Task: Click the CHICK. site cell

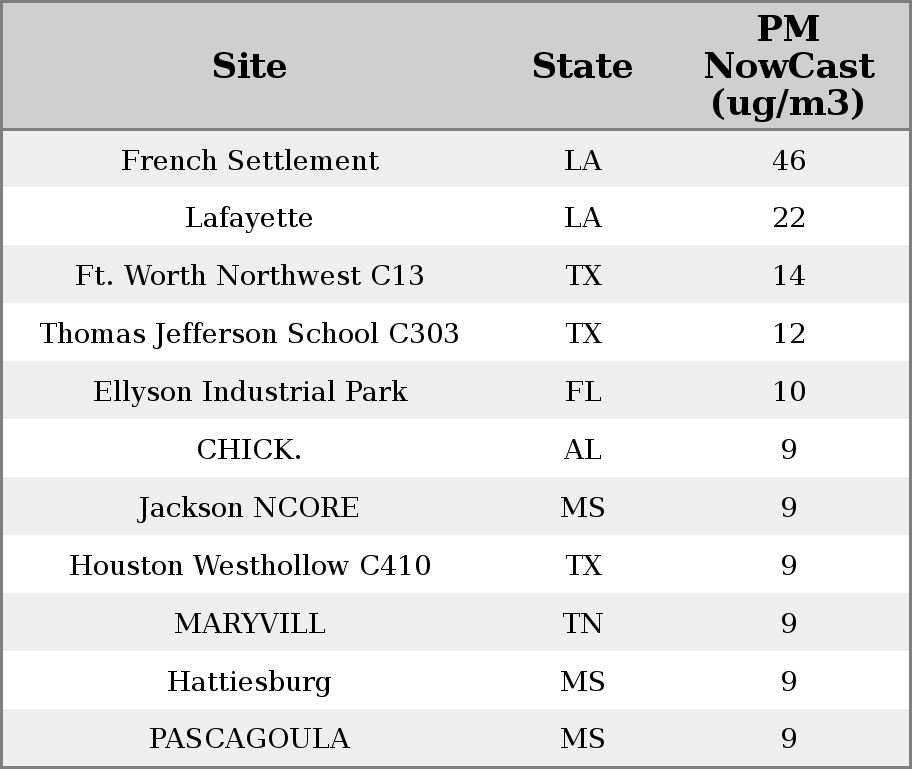Action: pos(249,450)
